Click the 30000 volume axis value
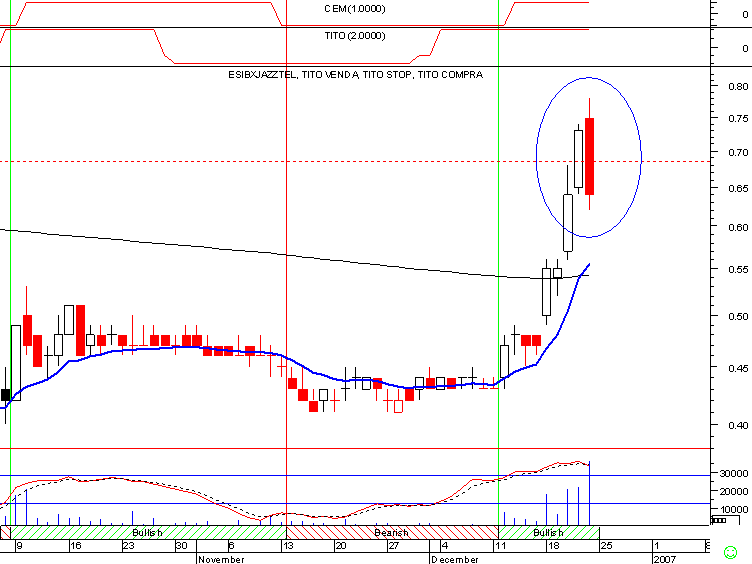Image resolution: width=752 pixels, height=564 pixels. [734, 473]
